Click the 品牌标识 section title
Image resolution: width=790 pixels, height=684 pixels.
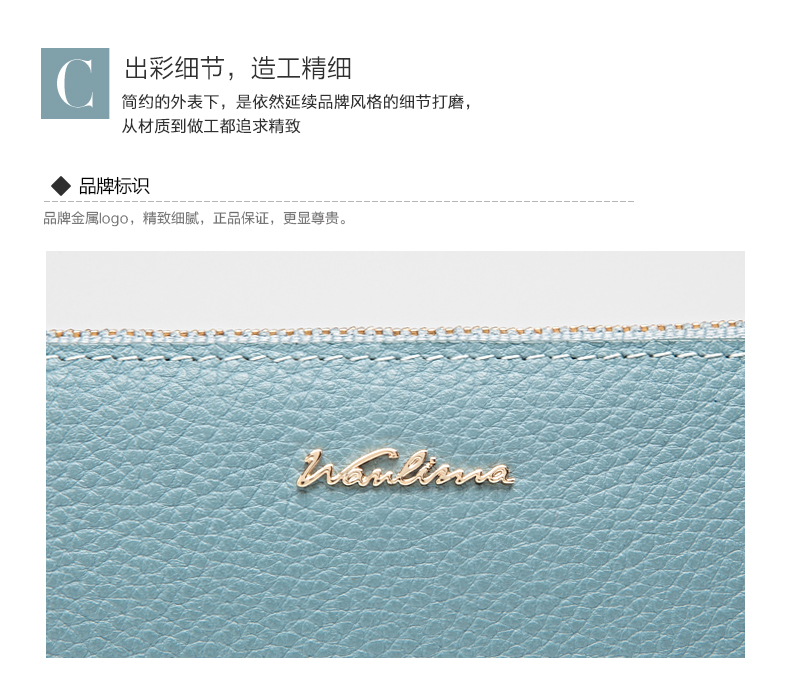(114, 186)
